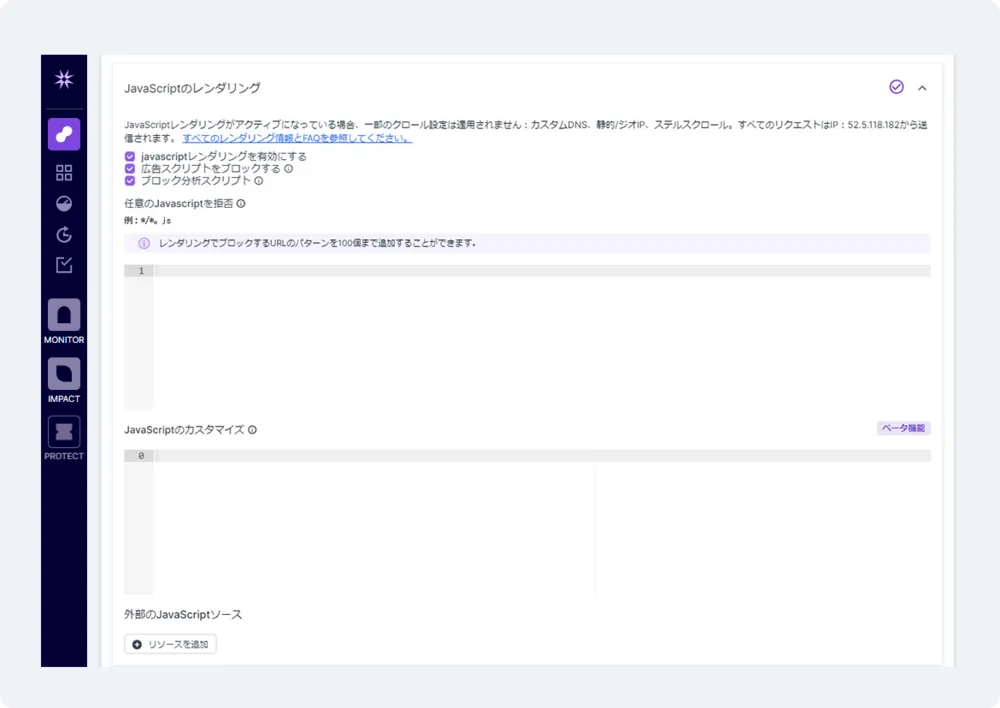Screen dimensions: 1000x708
Task: Uncheck javascriptレンダリングを有効にする
Action: 130,156
